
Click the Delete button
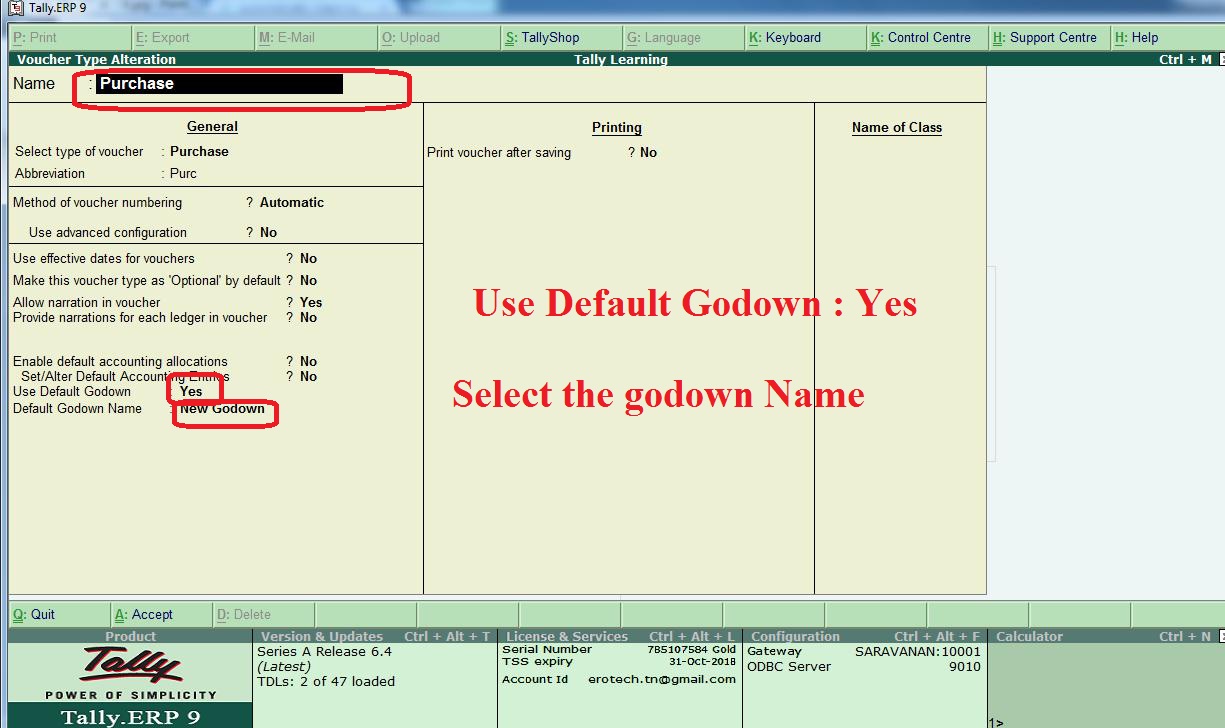tap(264, 615)
